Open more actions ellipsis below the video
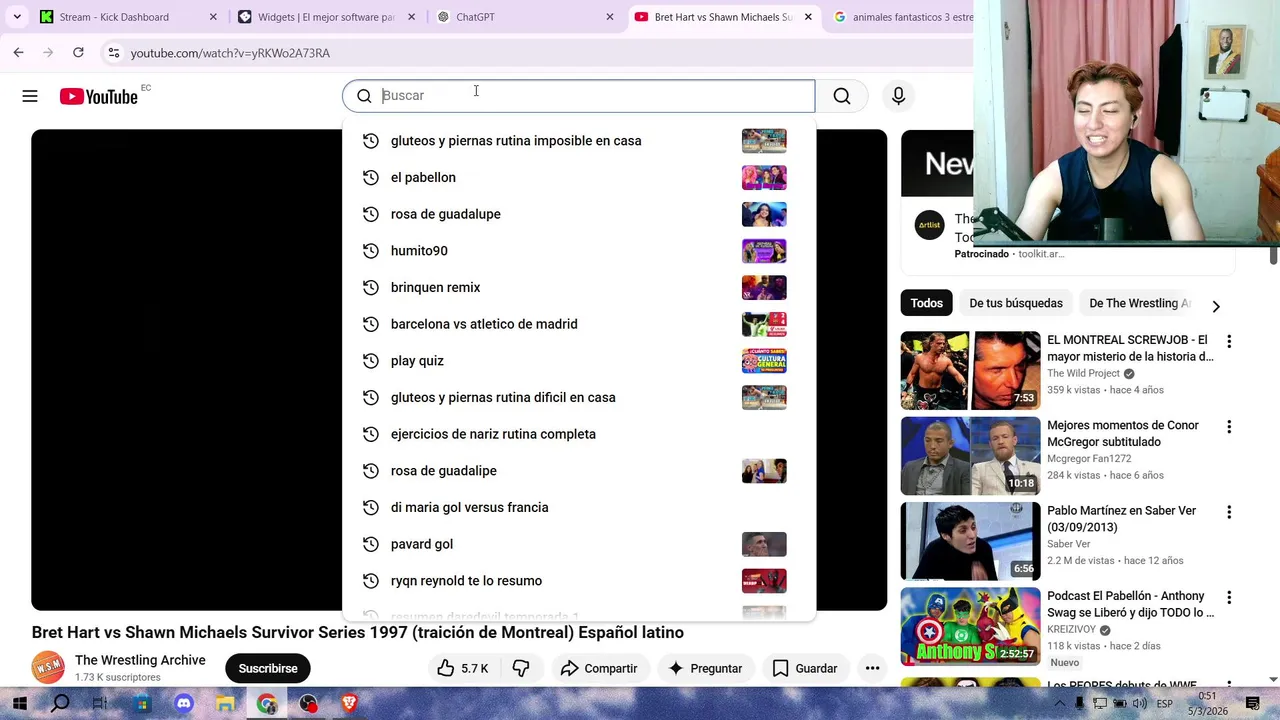The height and width of the screenshot is (720, 1280). point(872,668)
